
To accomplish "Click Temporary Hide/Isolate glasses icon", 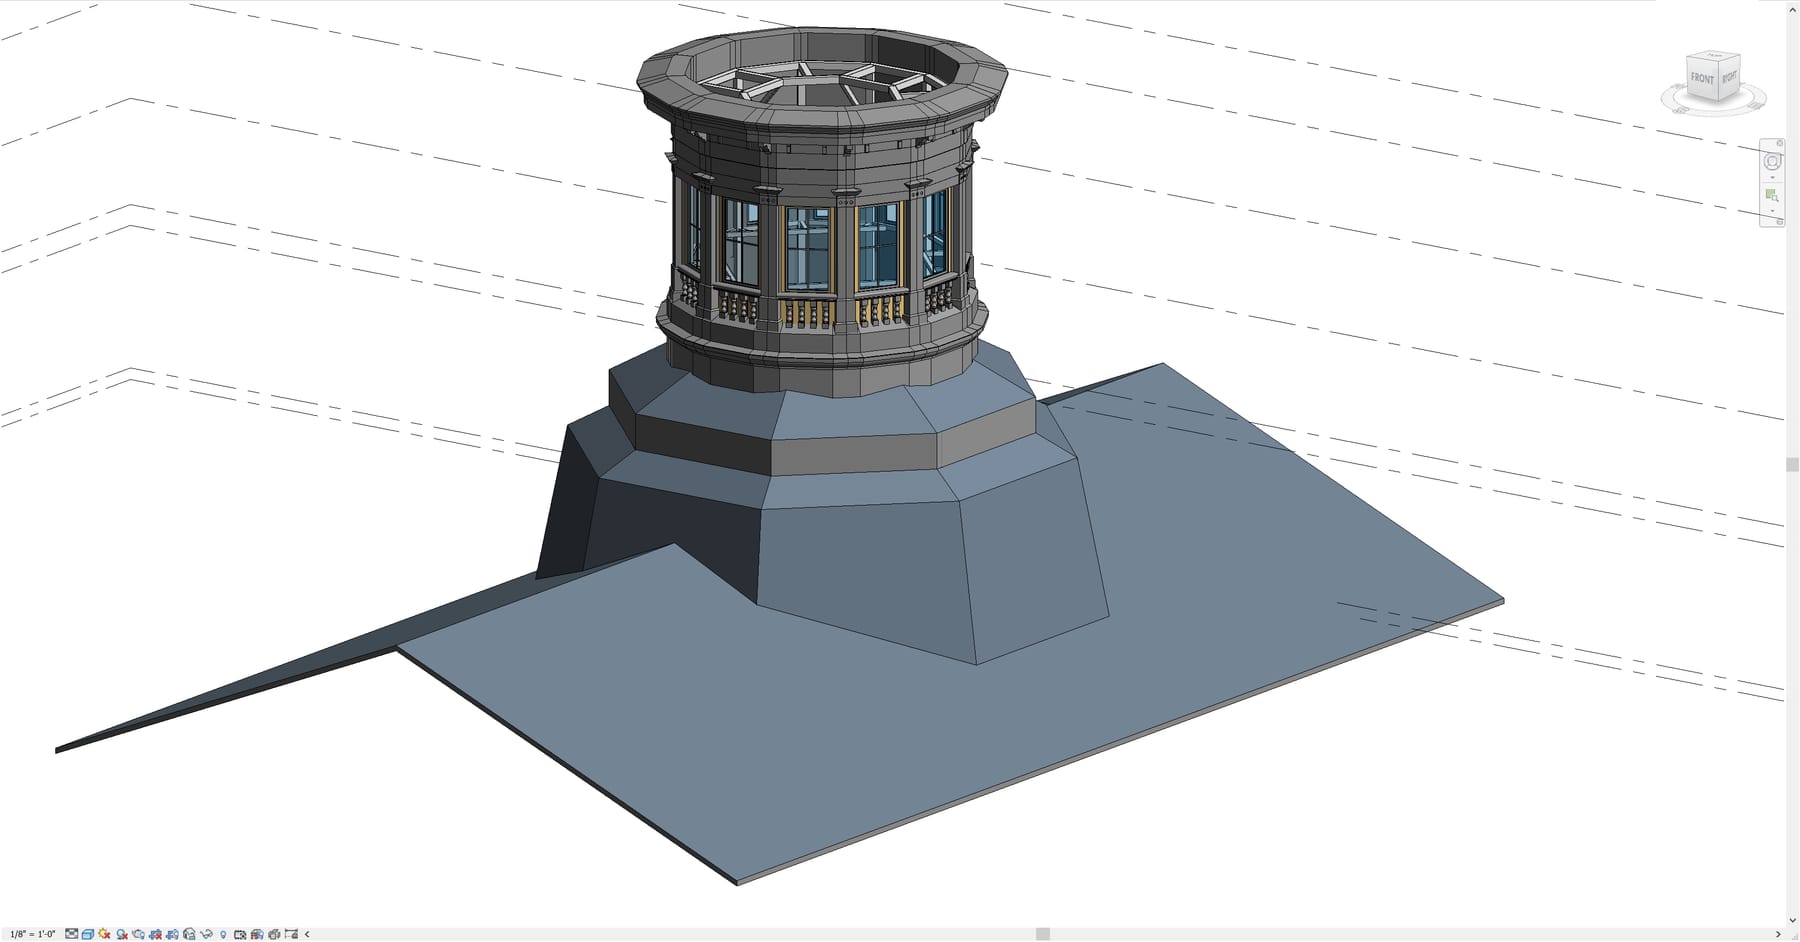I will click(x=206, y=934).
